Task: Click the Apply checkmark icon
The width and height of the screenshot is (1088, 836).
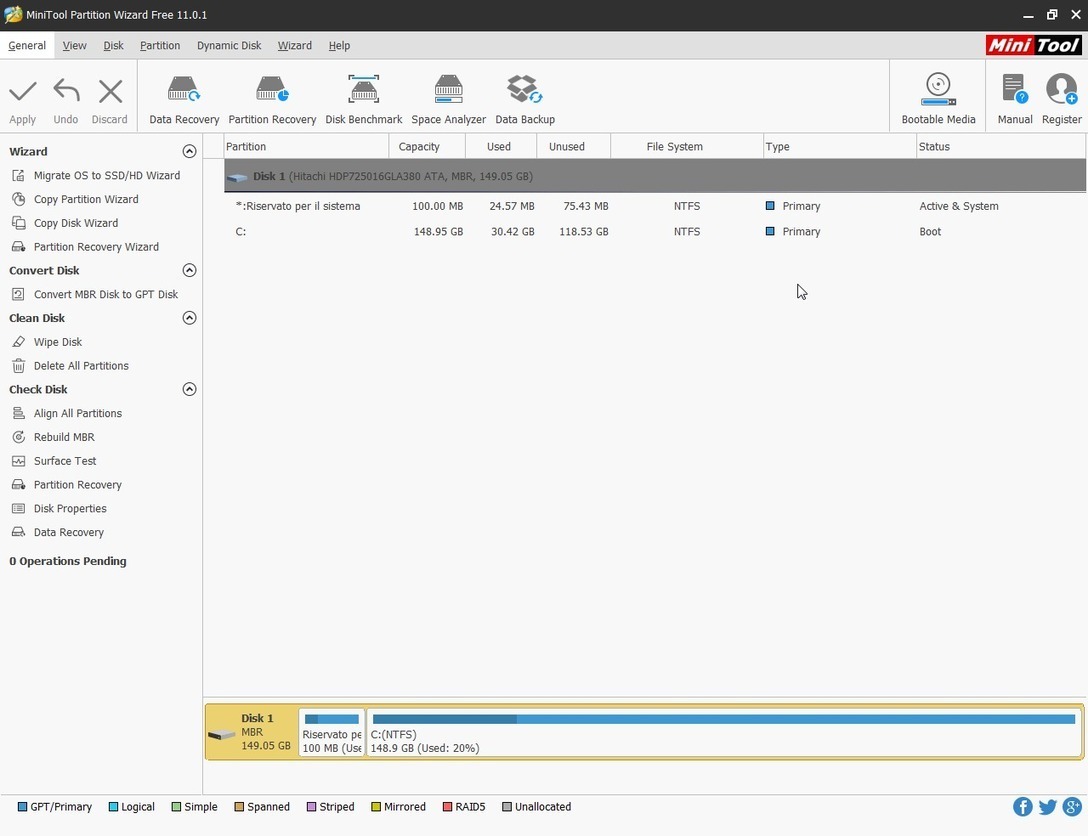Action: point(22,91)
